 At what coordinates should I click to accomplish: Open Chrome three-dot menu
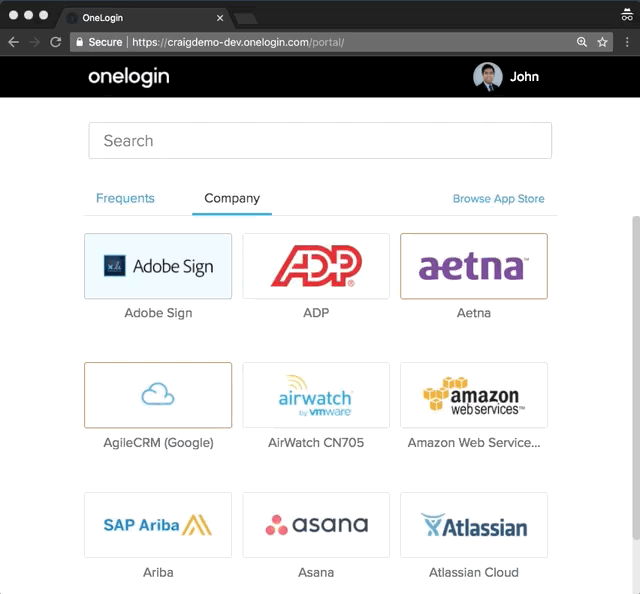[627, 42]
